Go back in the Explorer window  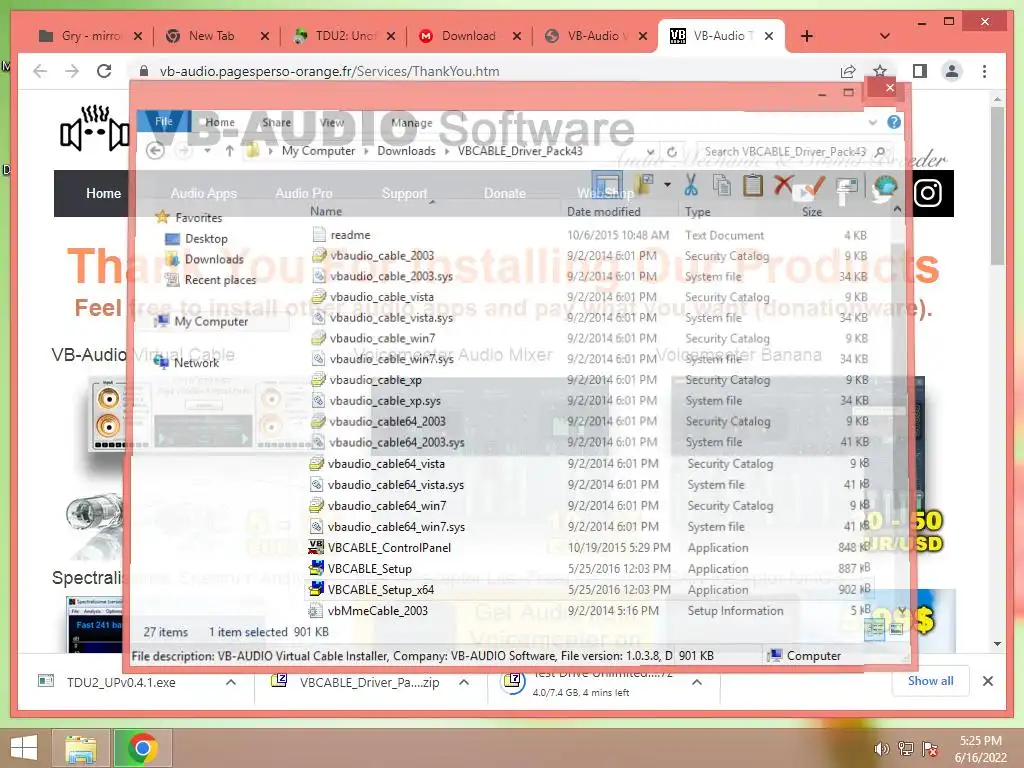[155, 151]
